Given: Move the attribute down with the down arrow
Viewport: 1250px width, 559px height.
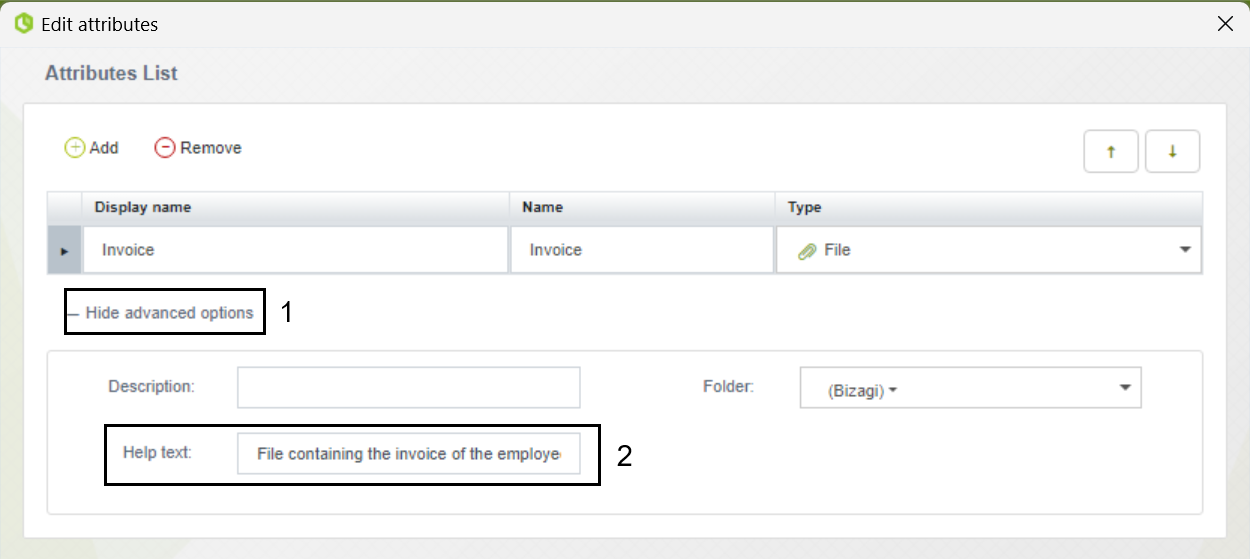Looking at the screenshot, I should click(1172, 152).
